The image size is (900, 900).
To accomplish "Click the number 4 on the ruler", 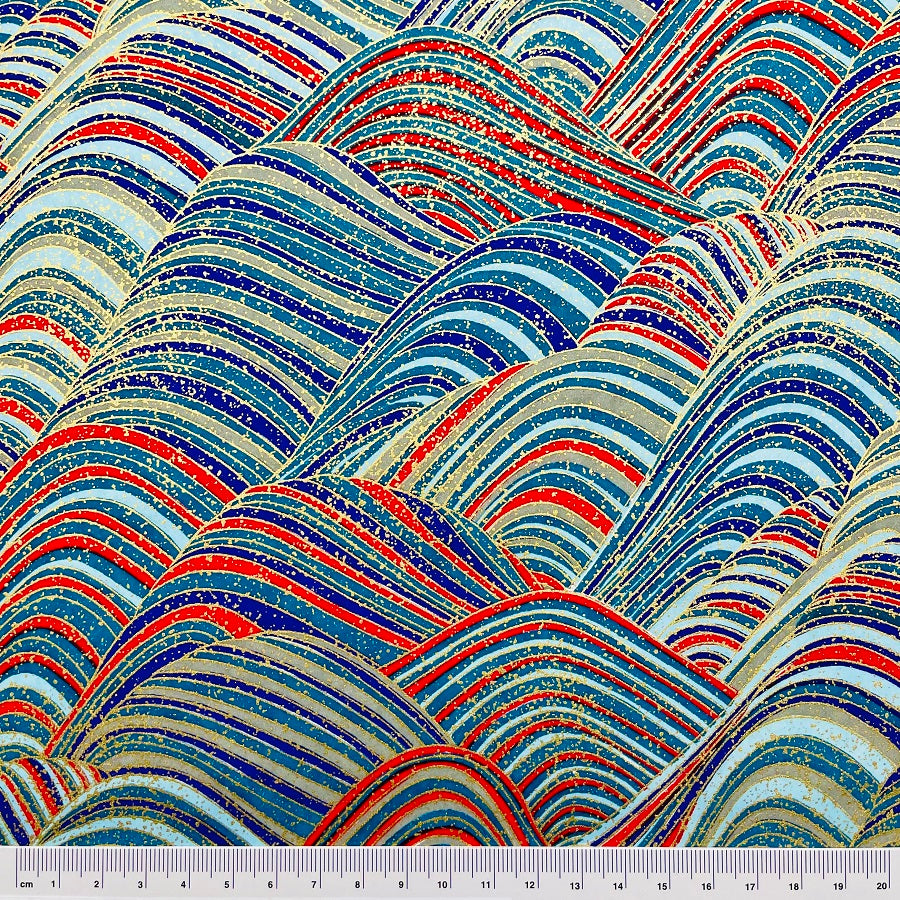I will point(184,884).
